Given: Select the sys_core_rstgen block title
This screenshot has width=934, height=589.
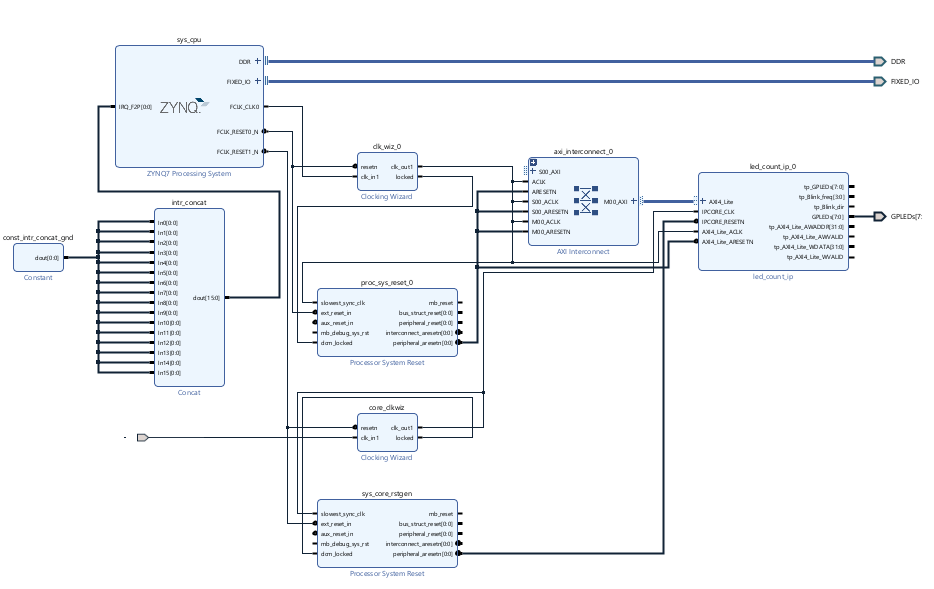Looking at the screenshot, I should [387, 493].
